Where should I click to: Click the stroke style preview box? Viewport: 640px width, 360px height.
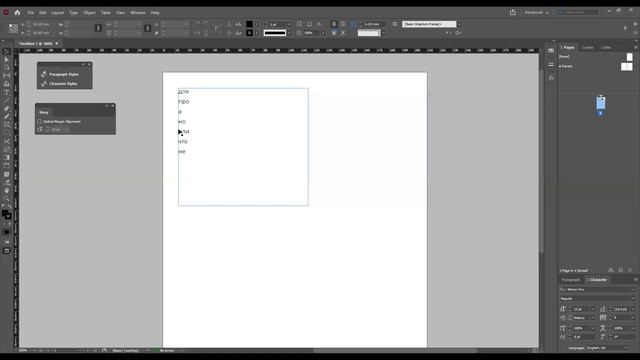pyautogui.click(x=275, y=33)
